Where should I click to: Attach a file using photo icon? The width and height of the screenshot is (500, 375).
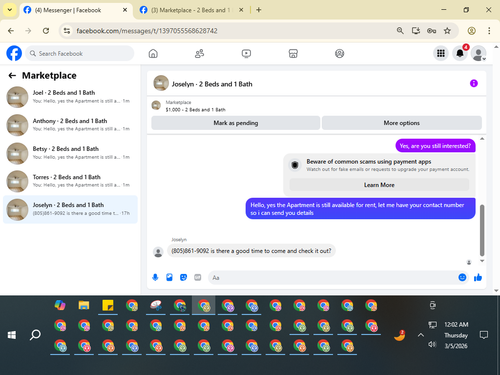coord(169,277)
